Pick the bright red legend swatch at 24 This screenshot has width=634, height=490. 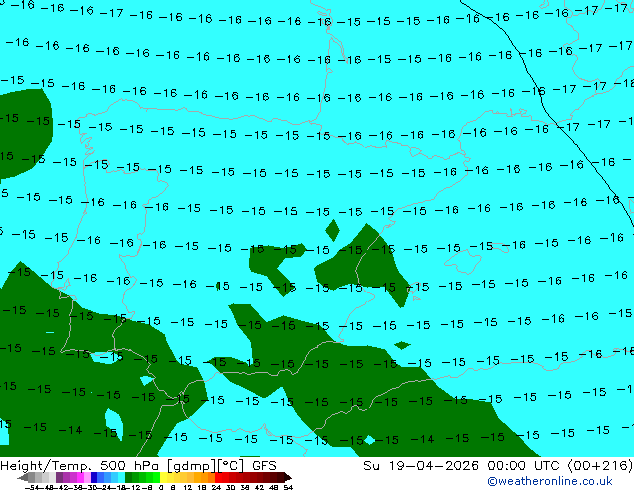218,477
